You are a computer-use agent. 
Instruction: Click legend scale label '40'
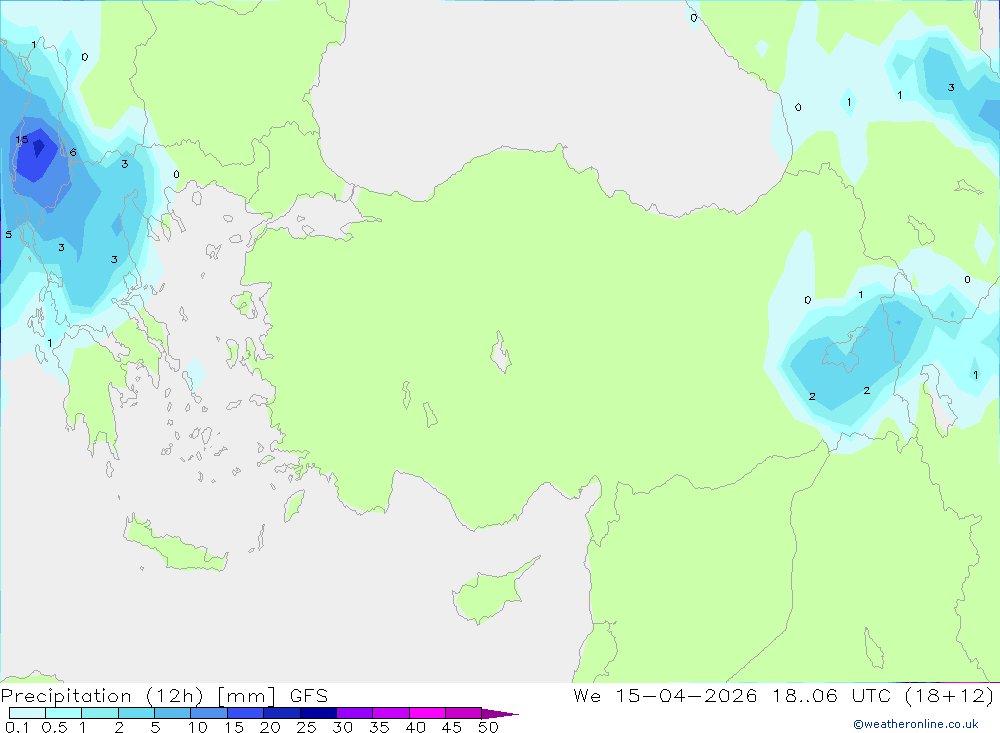click(415, 727)
